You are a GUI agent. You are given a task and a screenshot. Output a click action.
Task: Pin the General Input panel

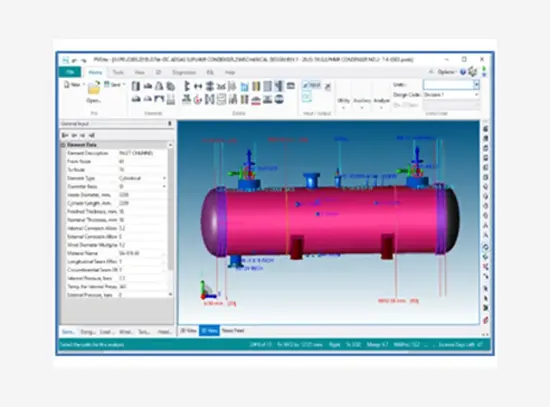click(170, 124)
